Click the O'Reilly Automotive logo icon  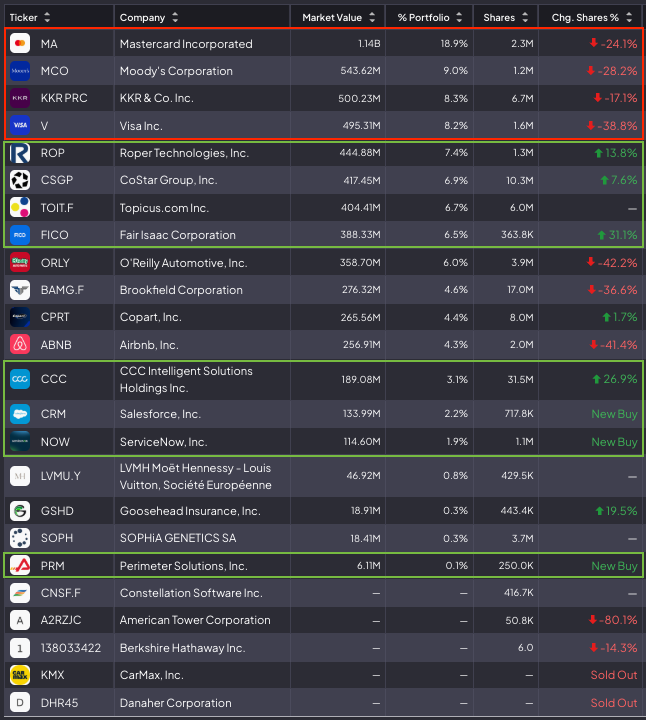[x=20, y=263]
